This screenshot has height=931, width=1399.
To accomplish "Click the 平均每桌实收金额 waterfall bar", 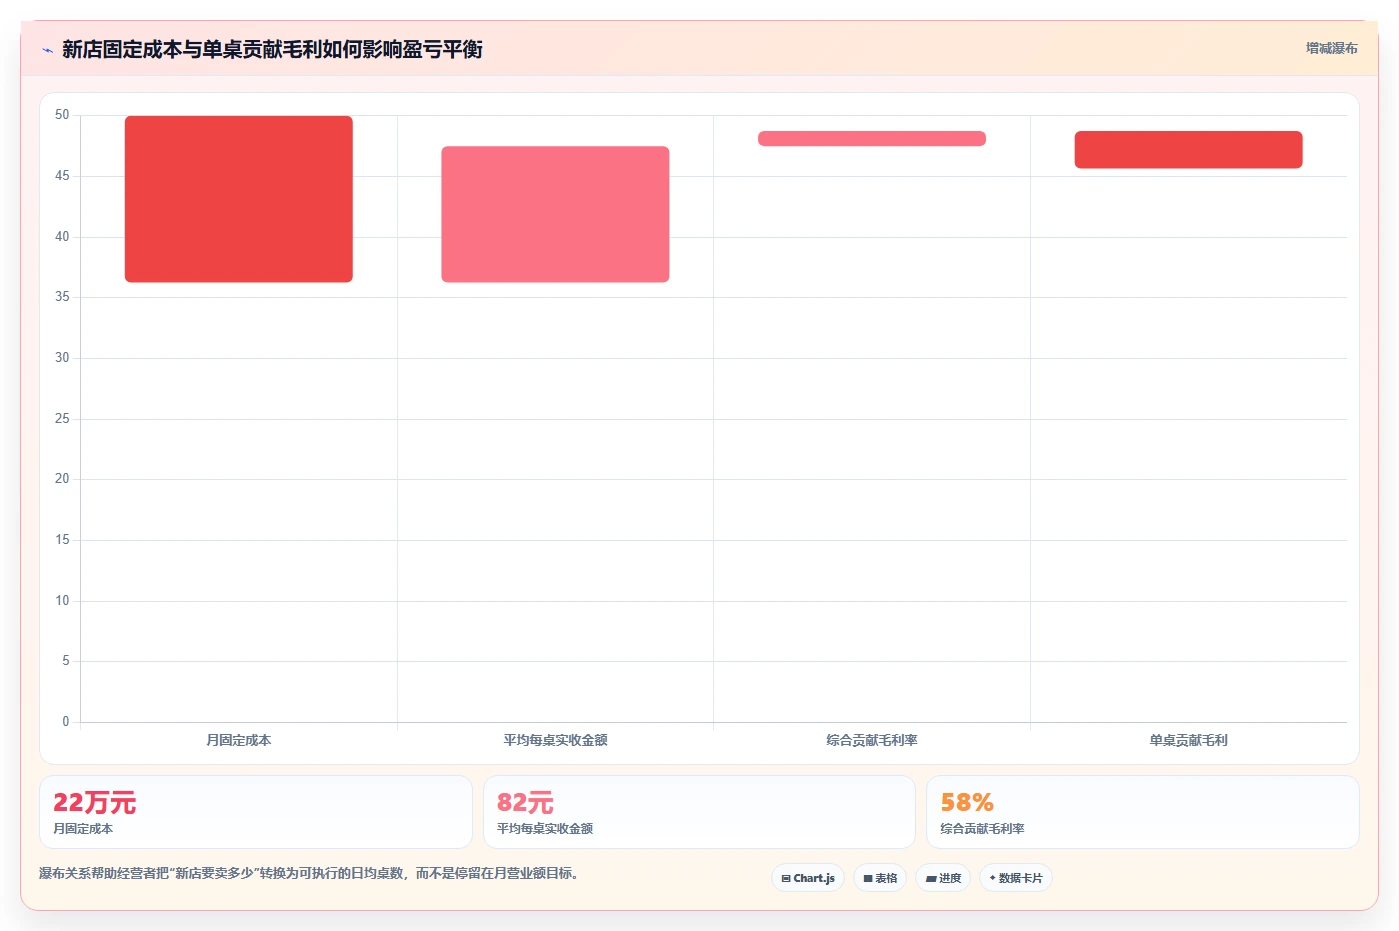I will 555,214.
